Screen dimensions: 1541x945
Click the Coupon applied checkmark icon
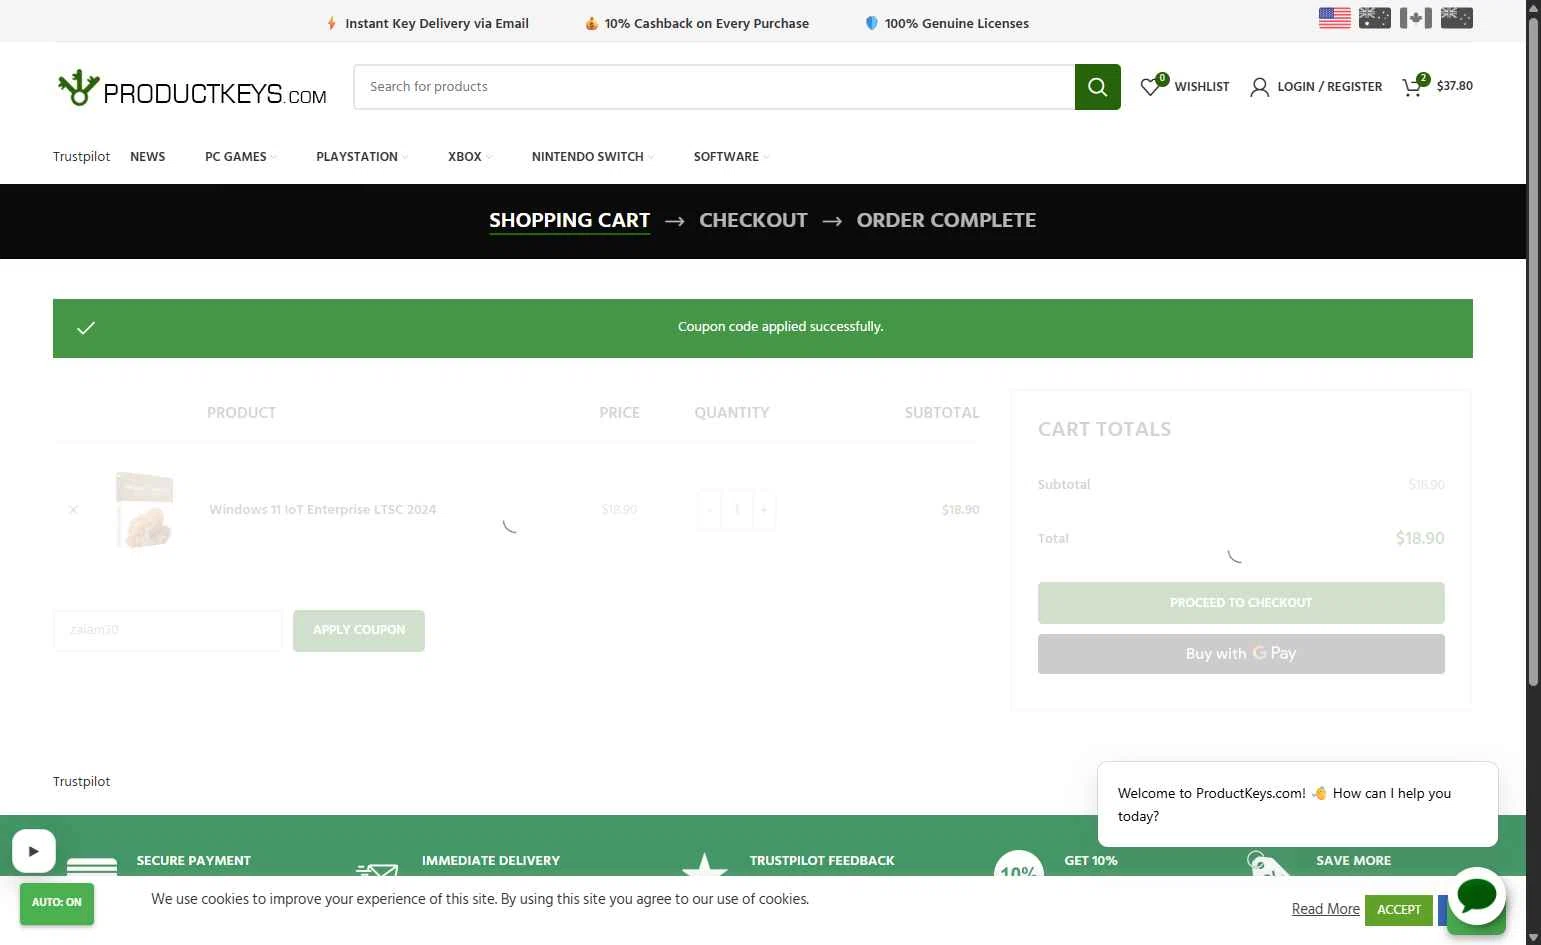click(86, 328)
